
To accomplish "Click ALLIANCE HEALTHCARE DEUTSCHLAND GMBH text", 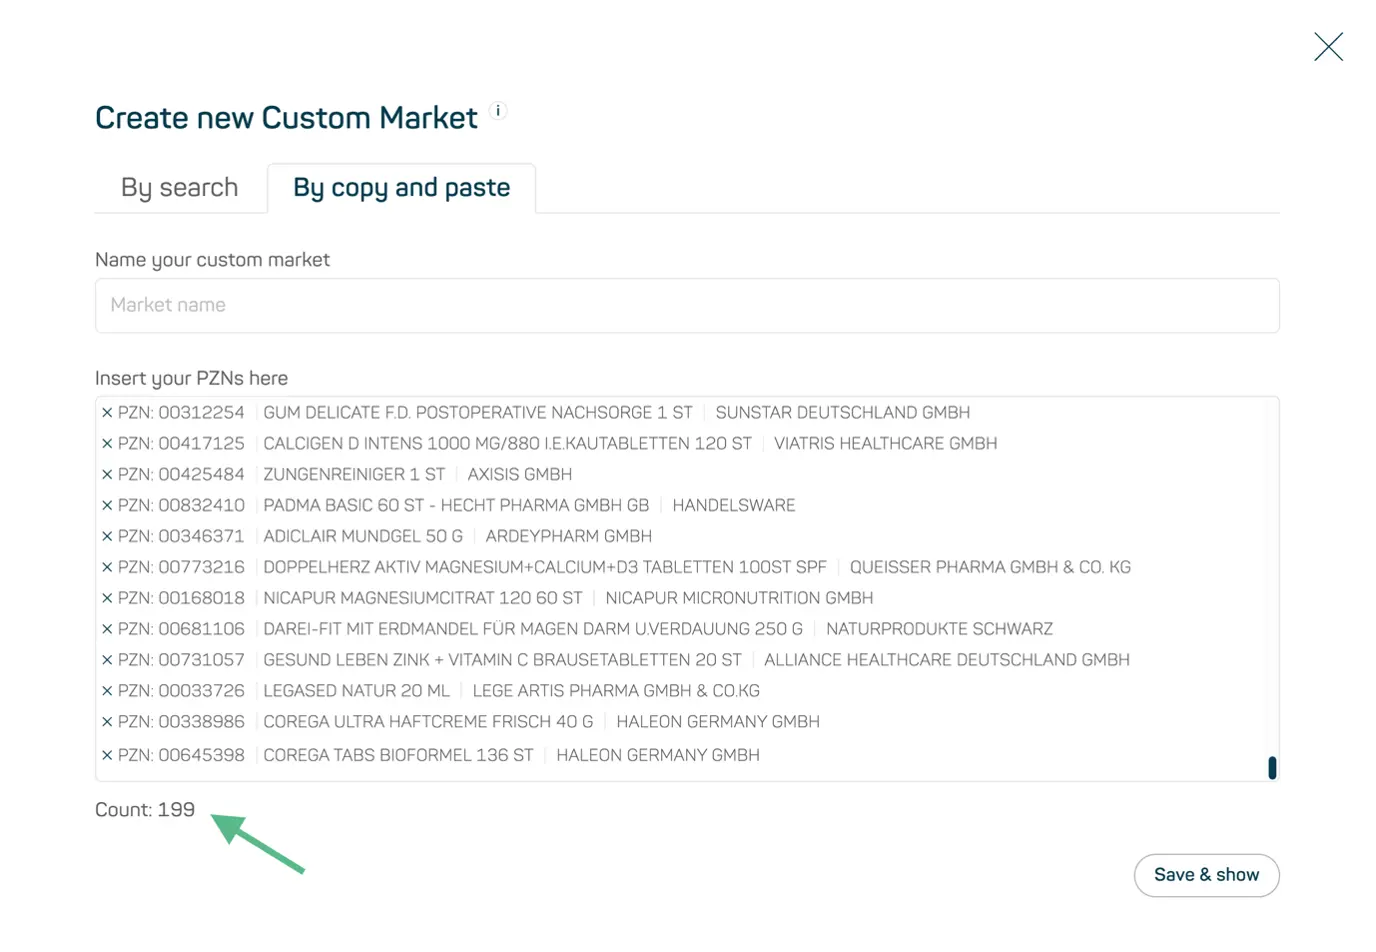I will 947,660.
